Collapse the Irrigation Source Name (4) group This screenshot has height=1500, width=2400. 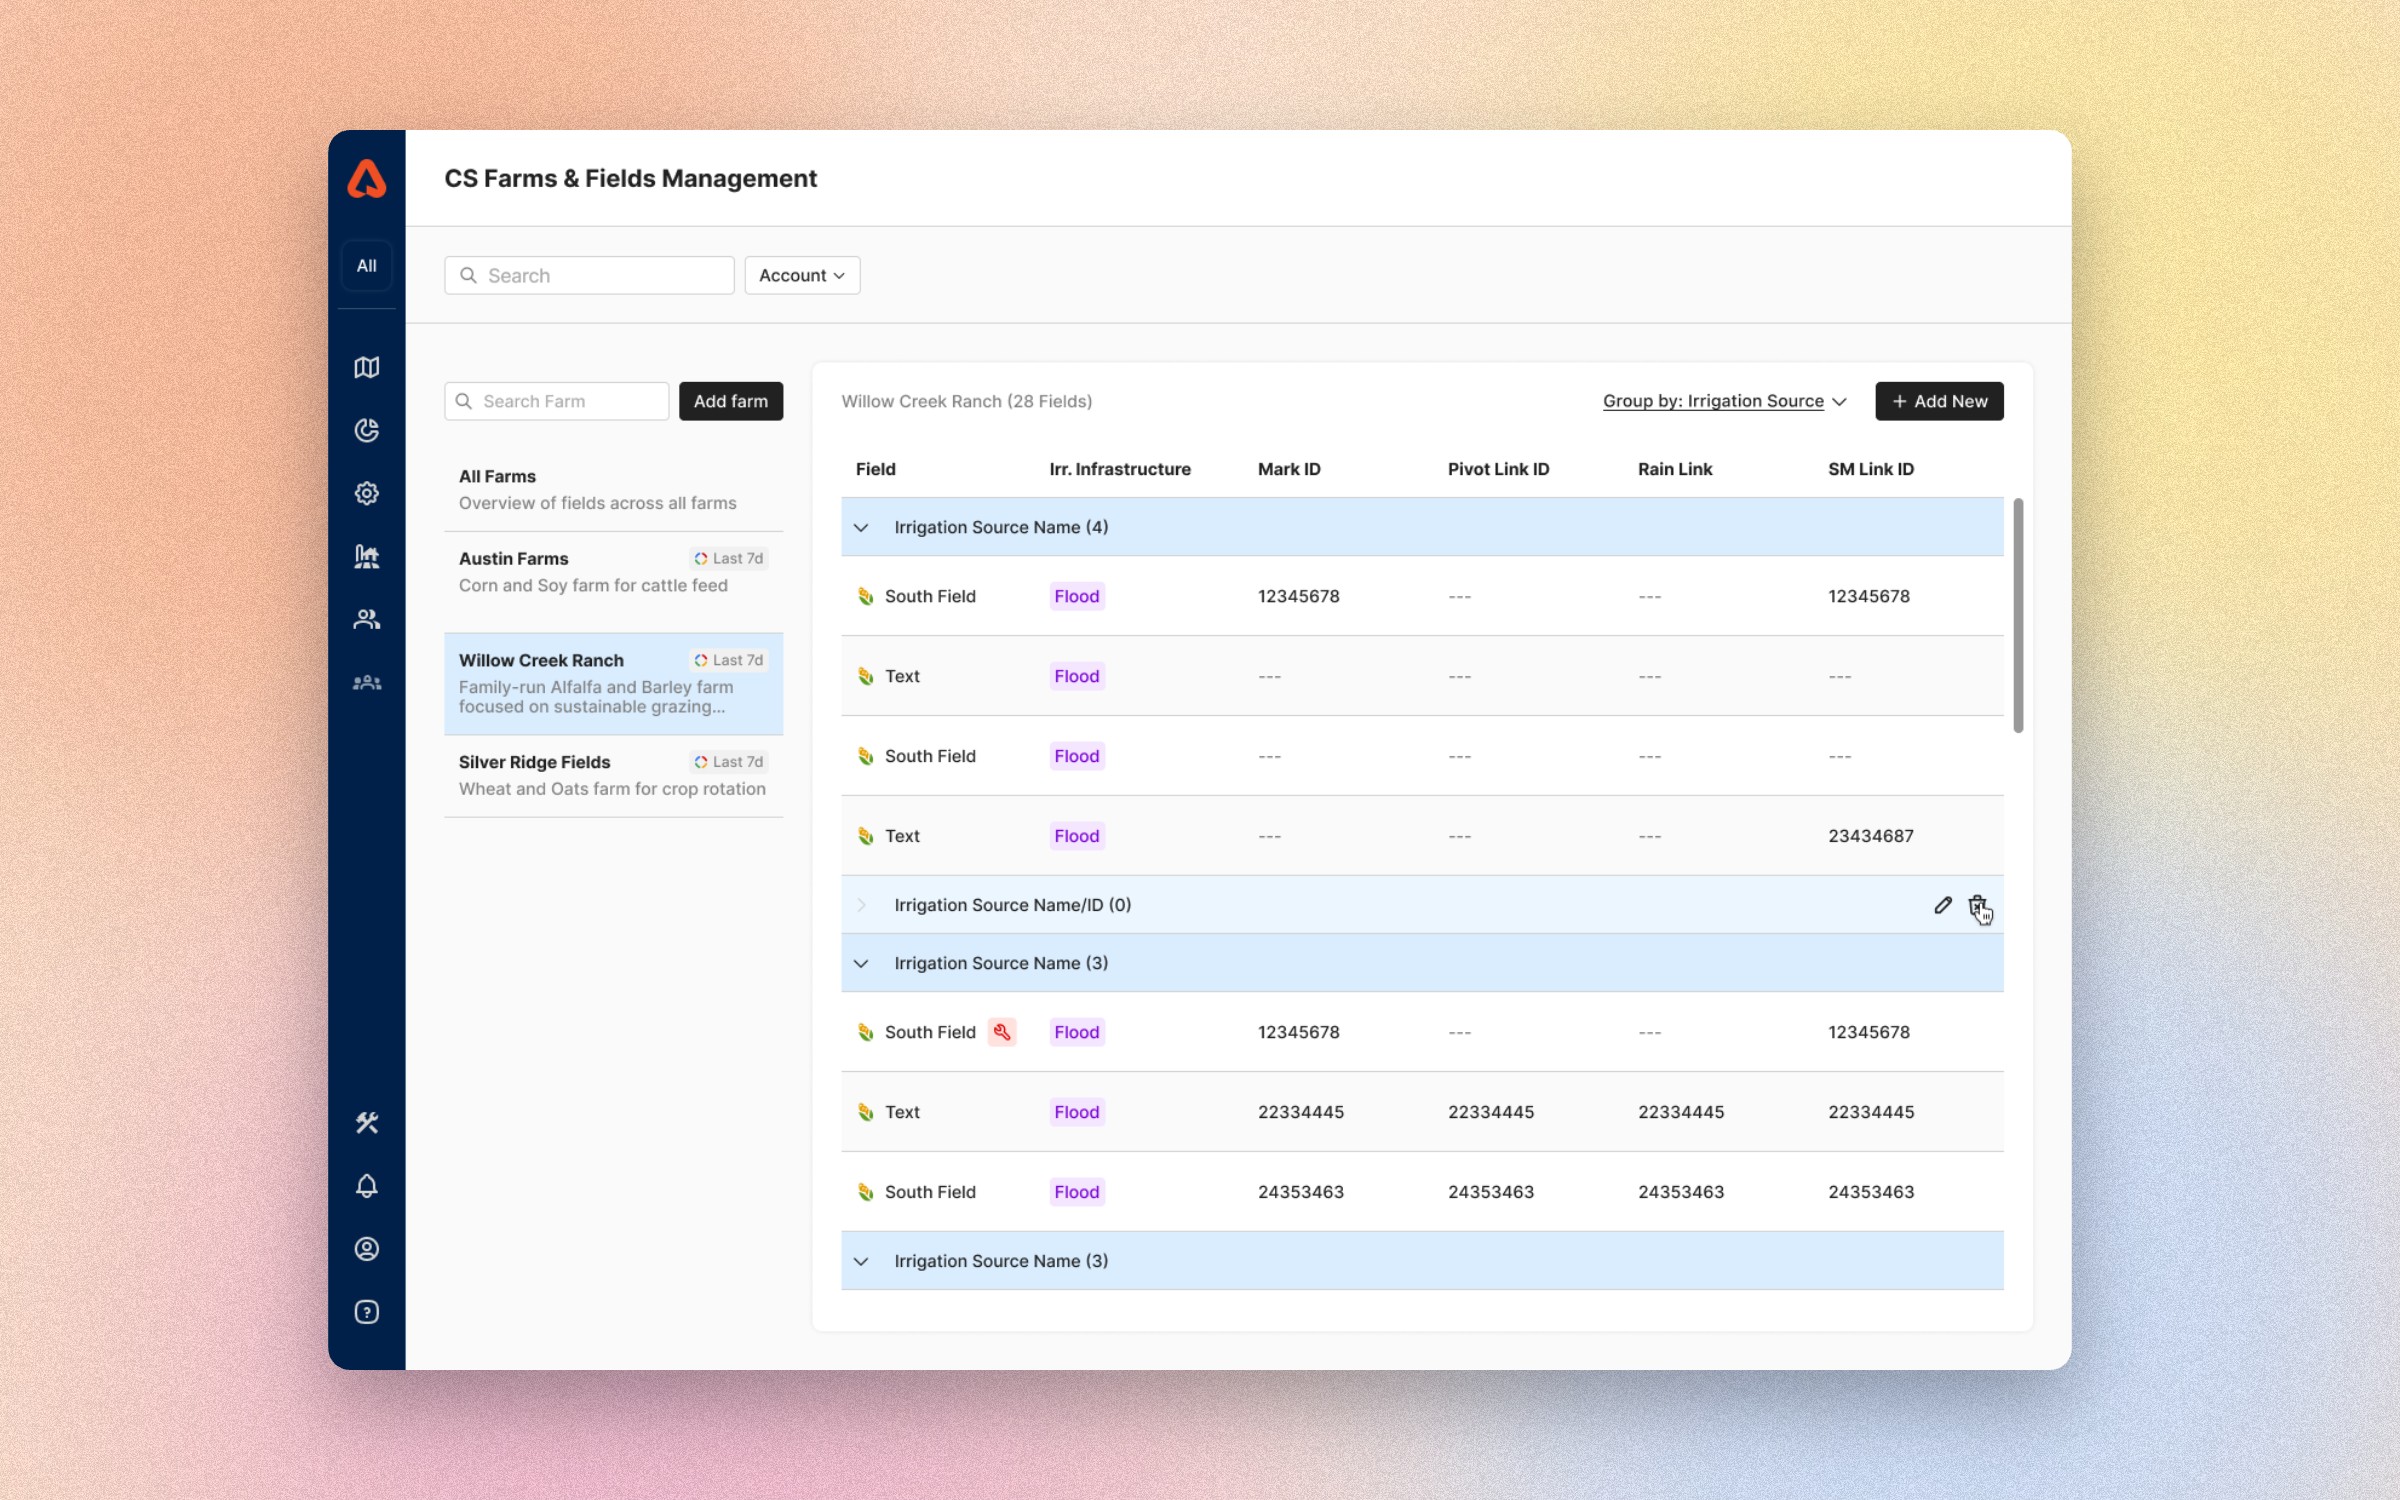[x=861, y=527]
